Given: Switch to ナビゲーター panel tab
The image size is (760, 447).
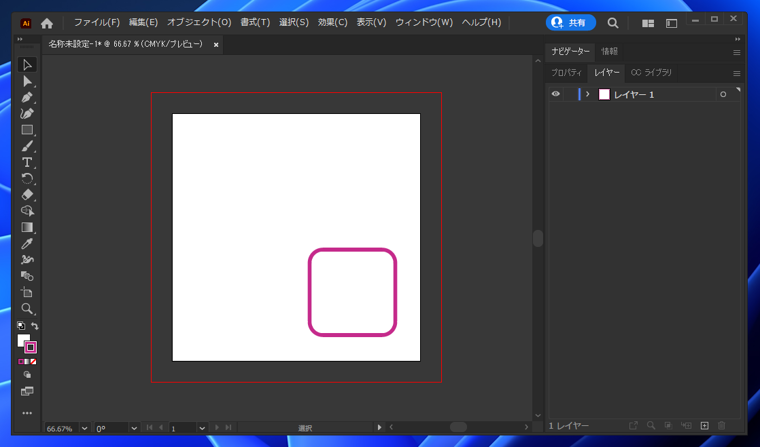Looking at the screenshot, I should coord(570,51).
